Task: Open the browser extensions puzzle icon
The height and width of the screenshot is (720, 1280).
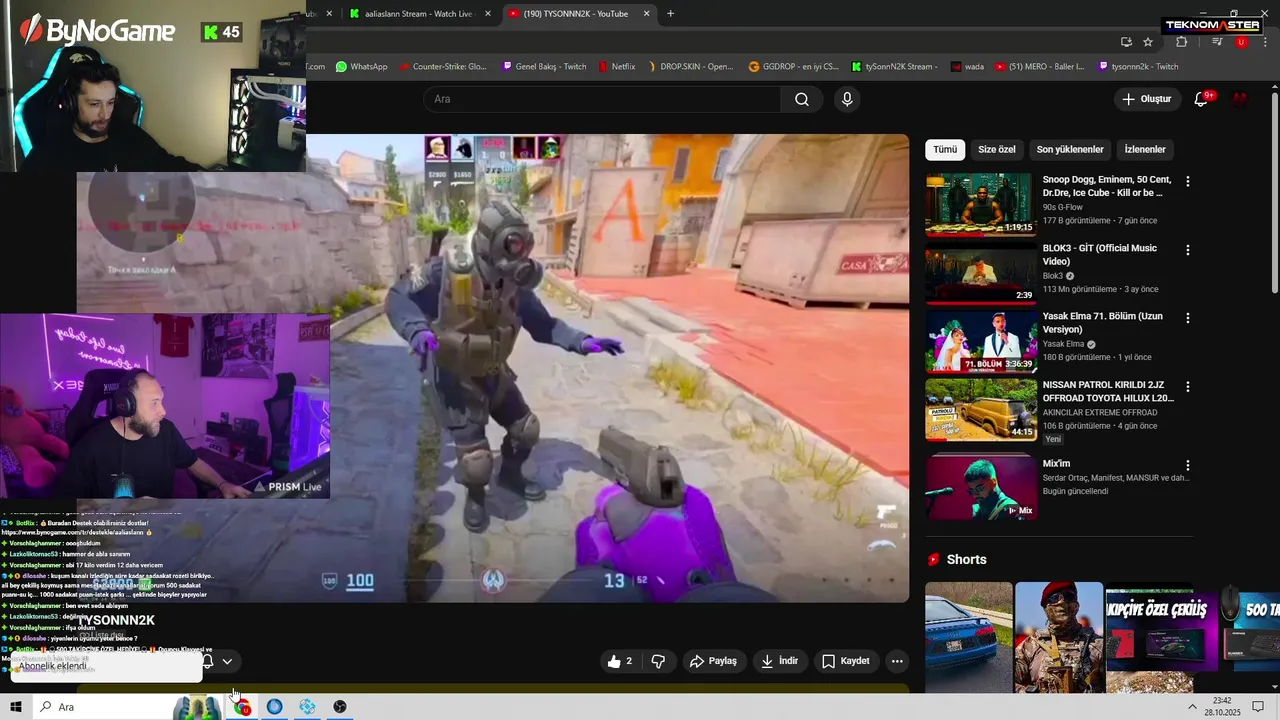Action: click(1182, 42)
